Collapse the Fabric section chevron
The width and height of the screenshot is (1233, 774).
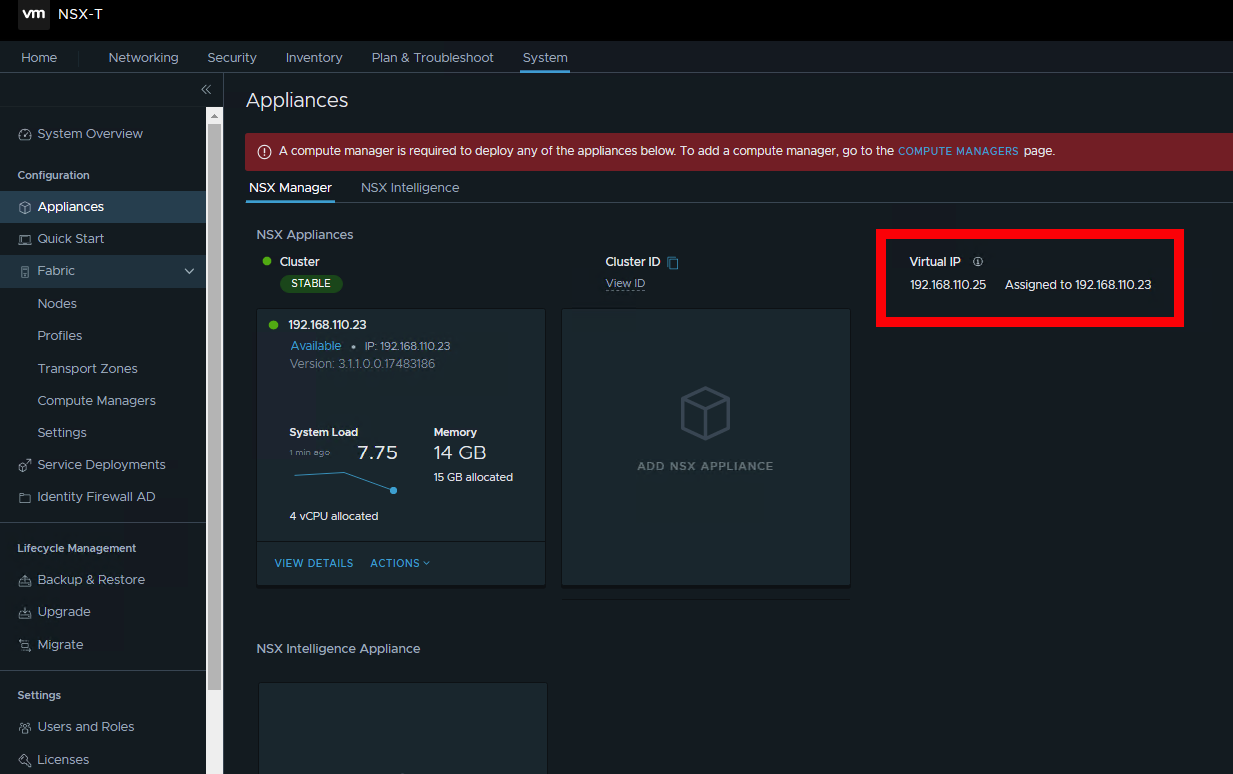click(189, 271)
